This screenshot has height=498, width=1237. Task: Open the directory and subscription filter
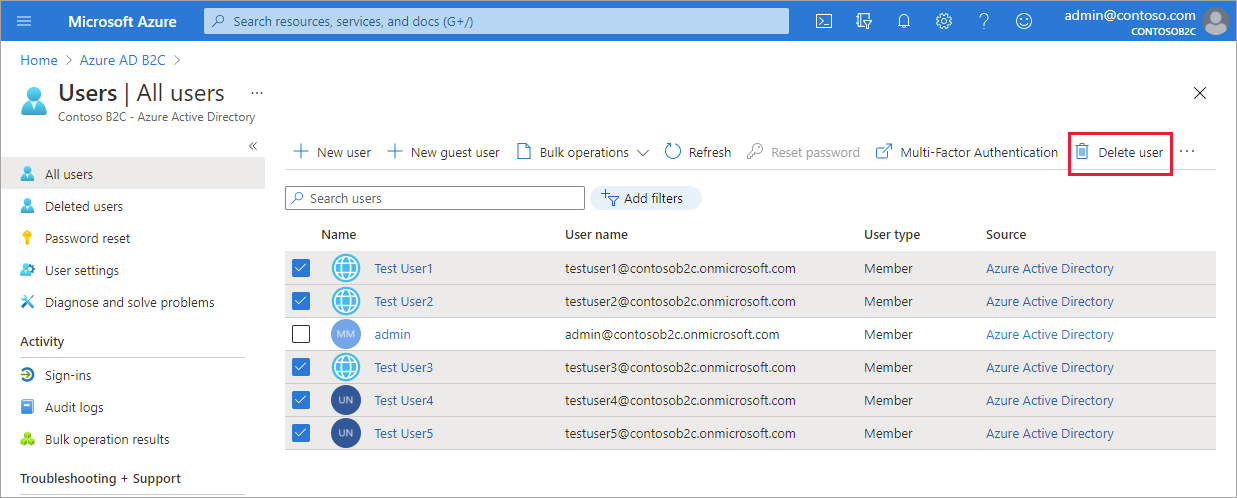pyautogui.click(x=864, y=21)
